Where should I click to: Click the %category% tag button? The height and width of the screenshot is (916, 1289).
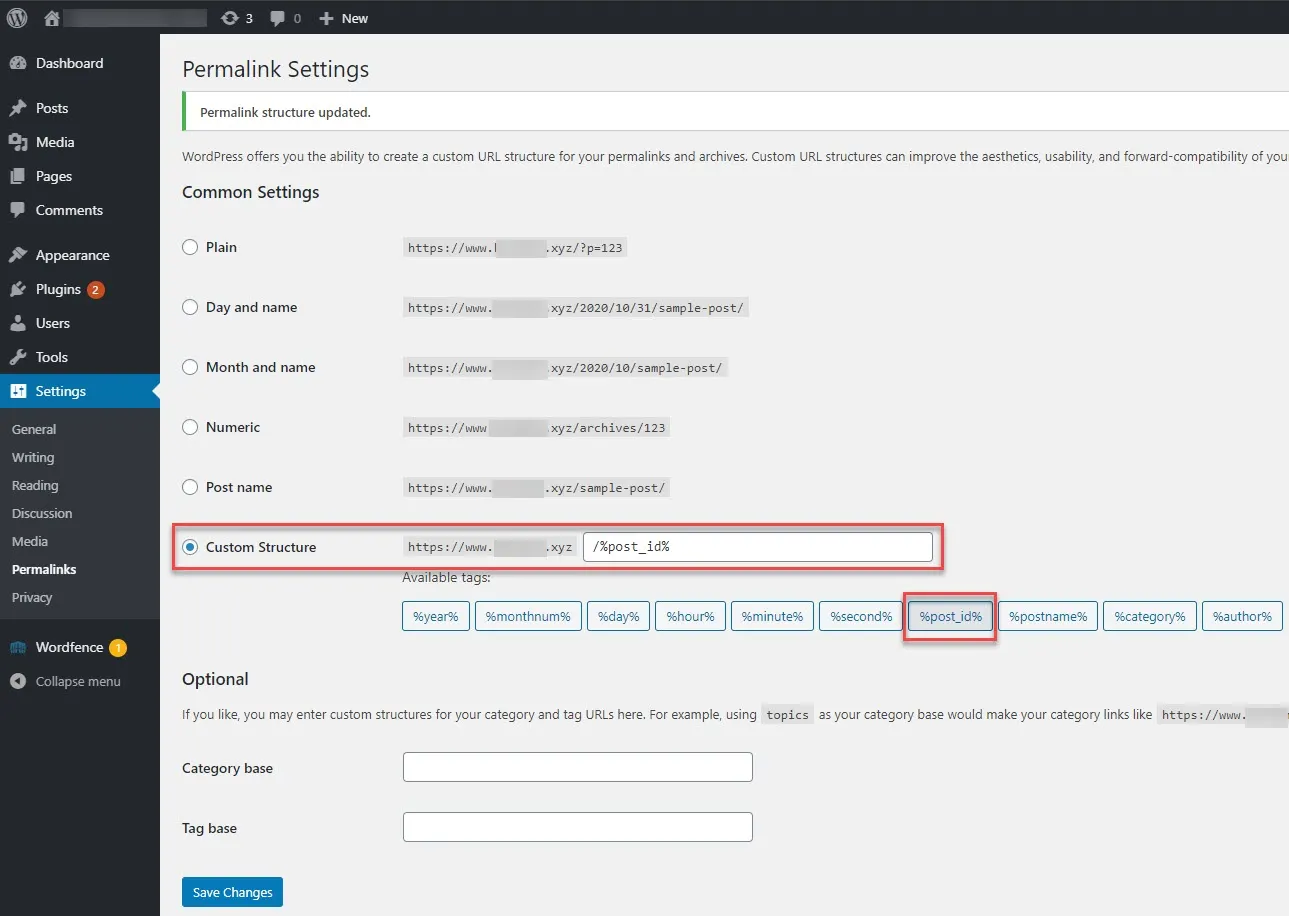click(x=1150, y=616)
